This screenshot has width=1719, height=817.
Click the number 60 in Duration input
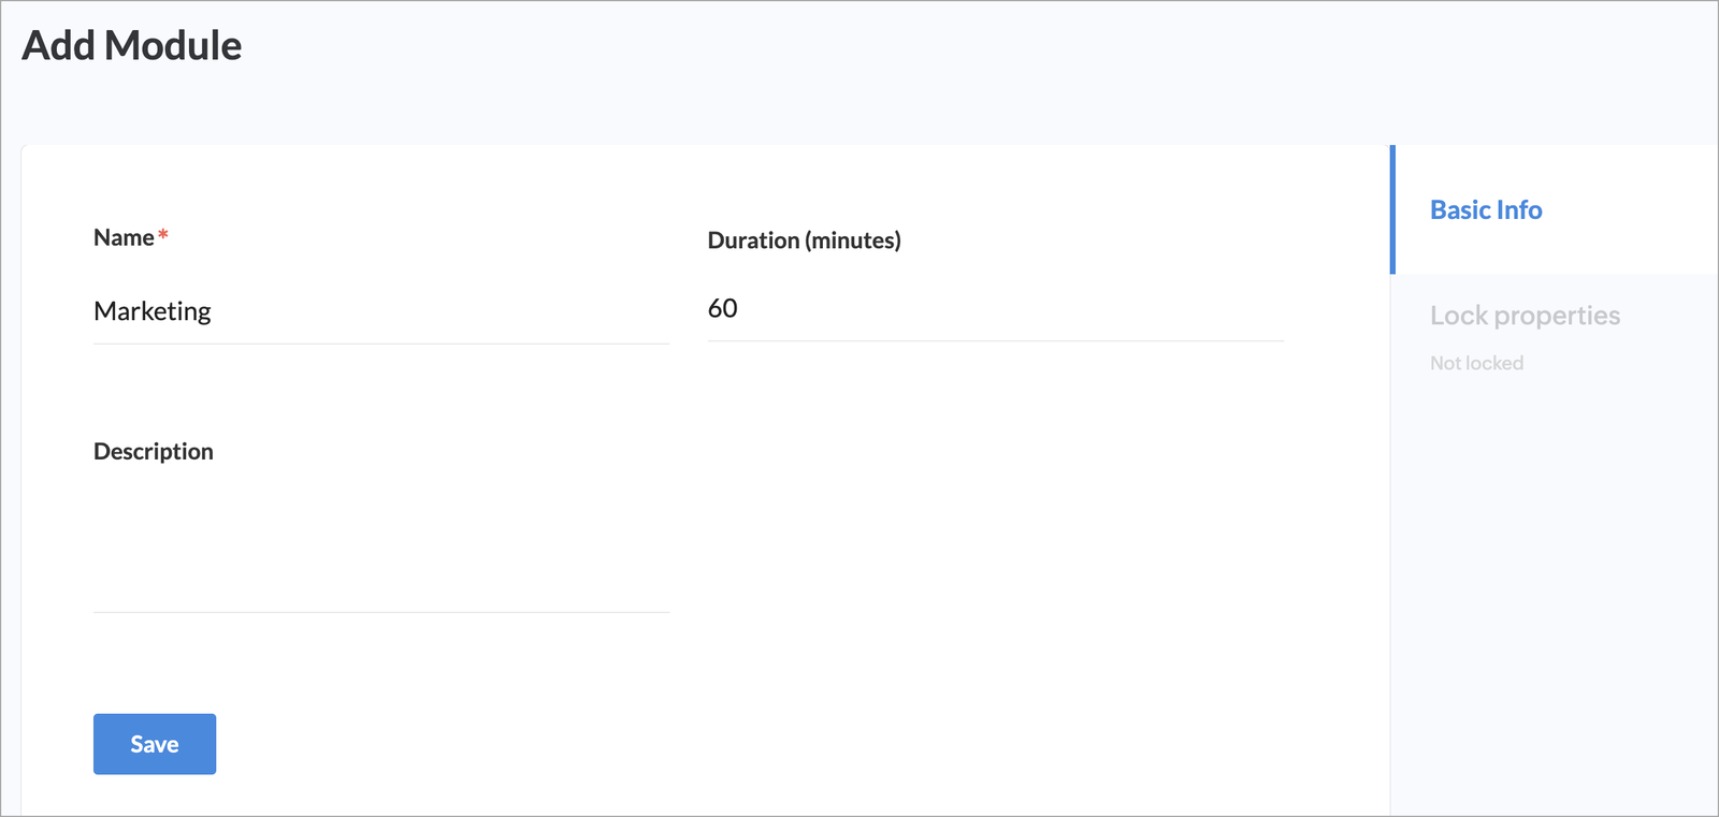click(x=722, y=308)
